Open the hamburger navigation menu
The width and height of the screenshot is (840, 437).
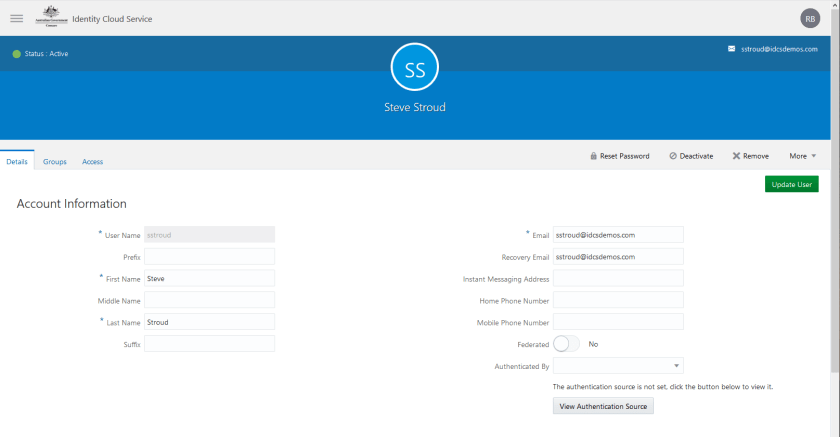(16, 19)
